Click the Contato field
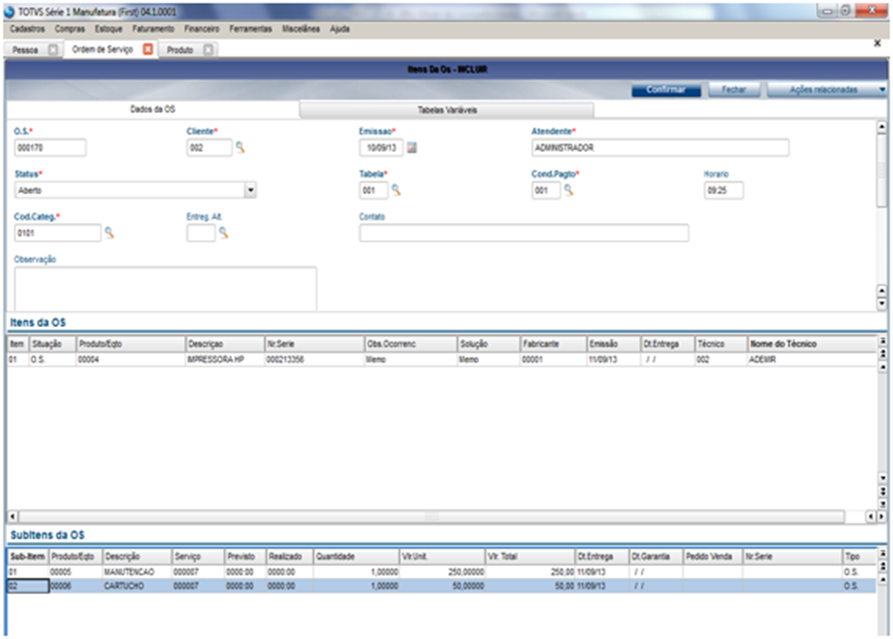 [523, 232]
